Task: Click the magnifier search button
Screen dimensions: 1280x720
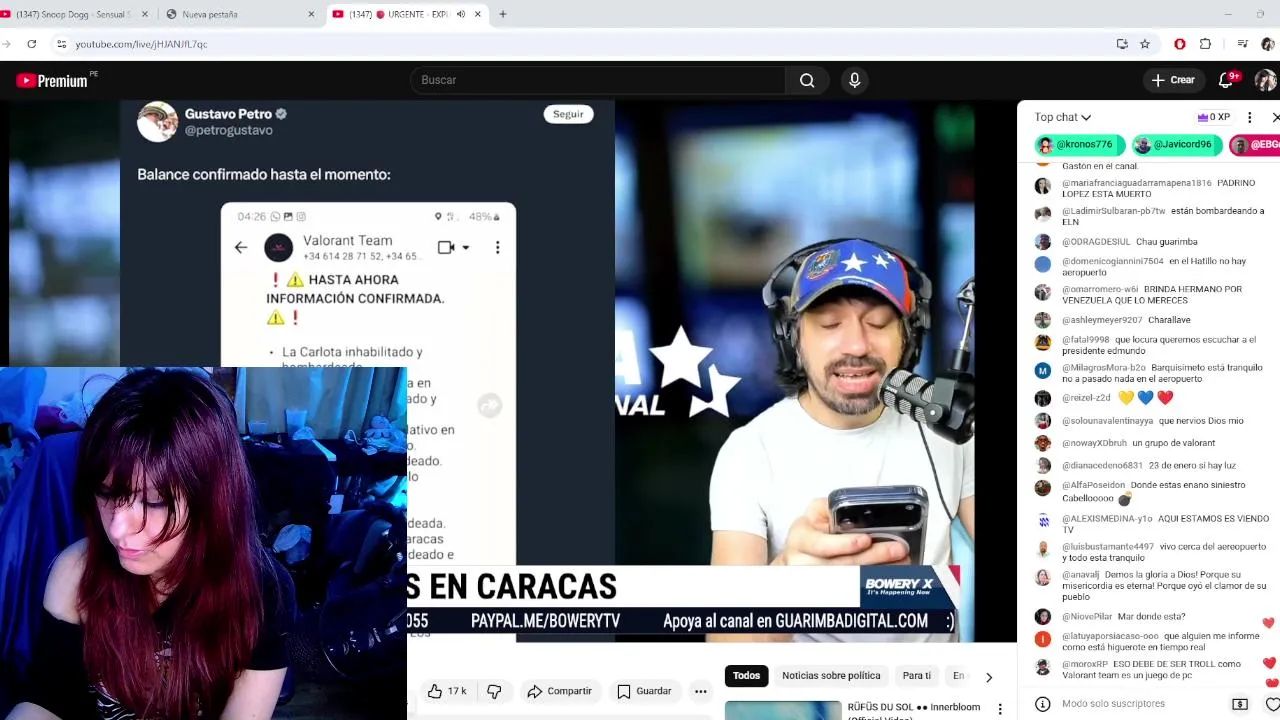Action: pos(807,80)
